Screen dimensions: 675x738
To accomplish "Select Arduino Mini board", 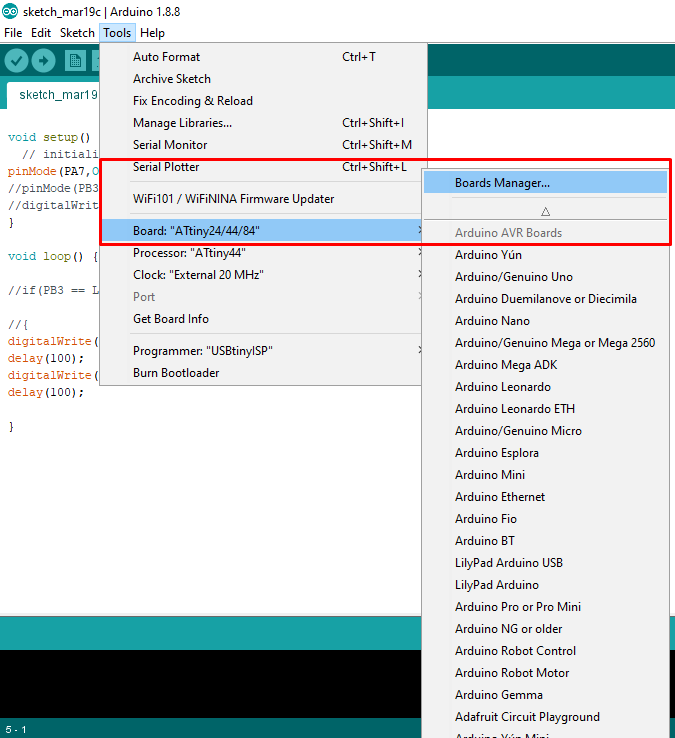I will click(546, 475).
